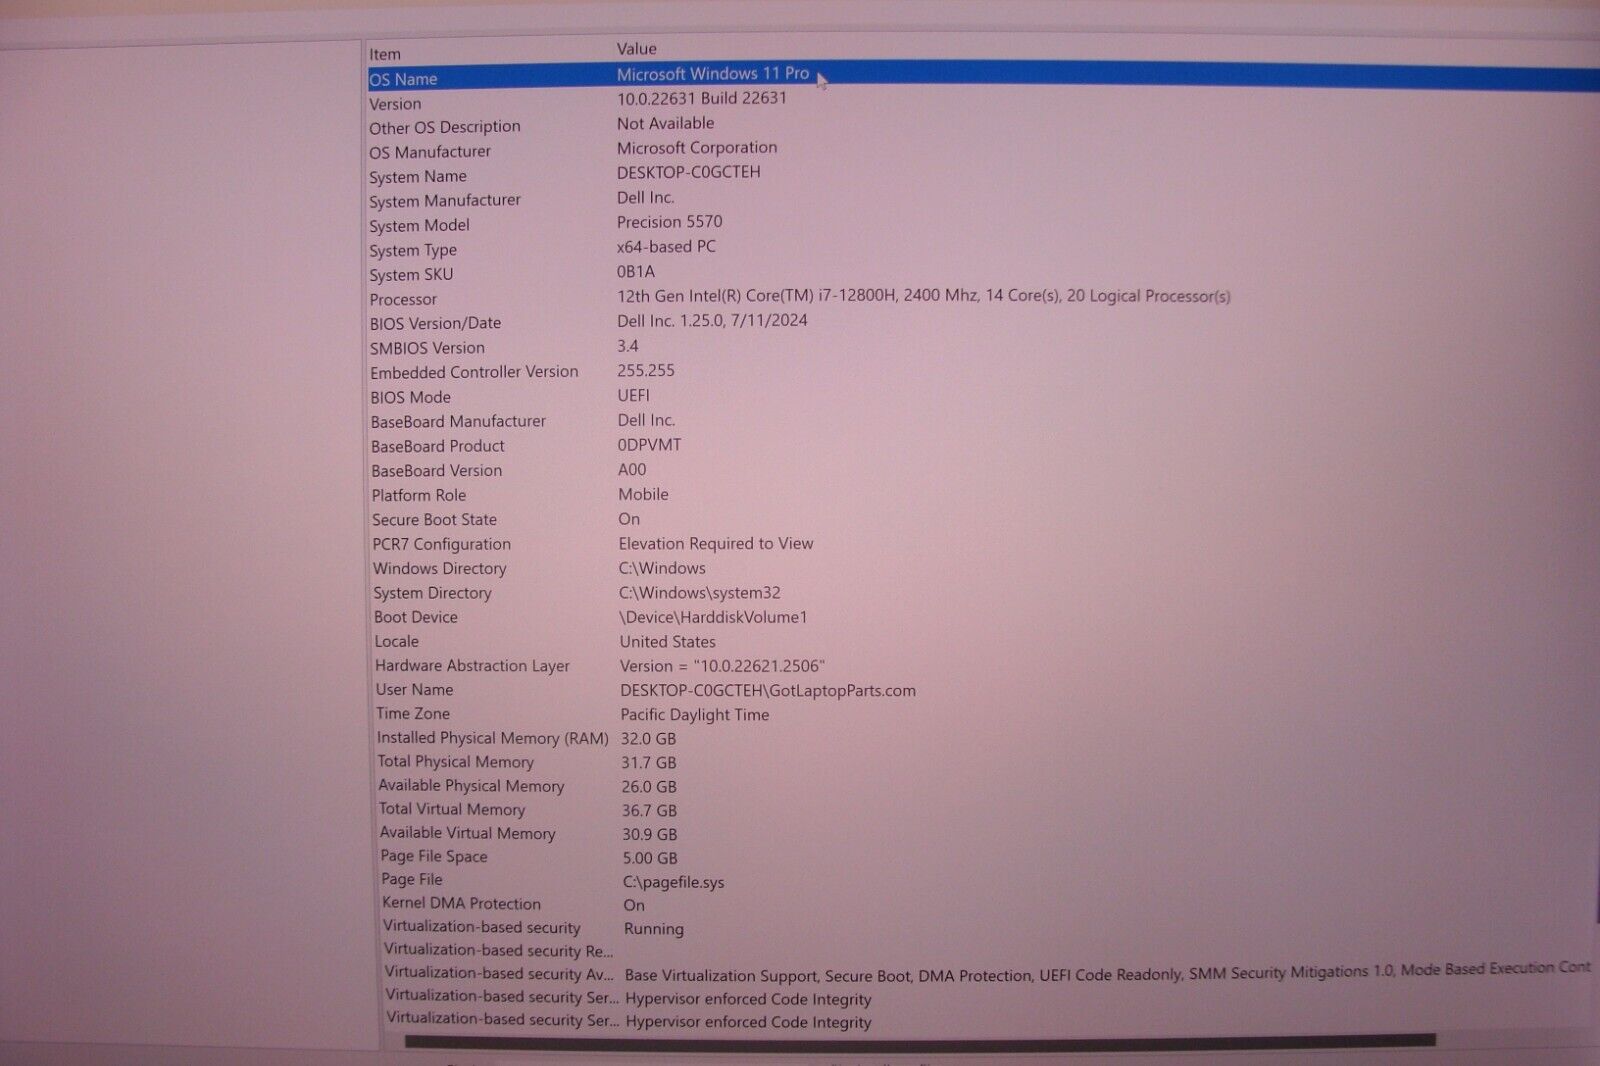Click the DESKTOP-C0GCTEH system name value
The image size is (1600, 1066).
[688, 172]
